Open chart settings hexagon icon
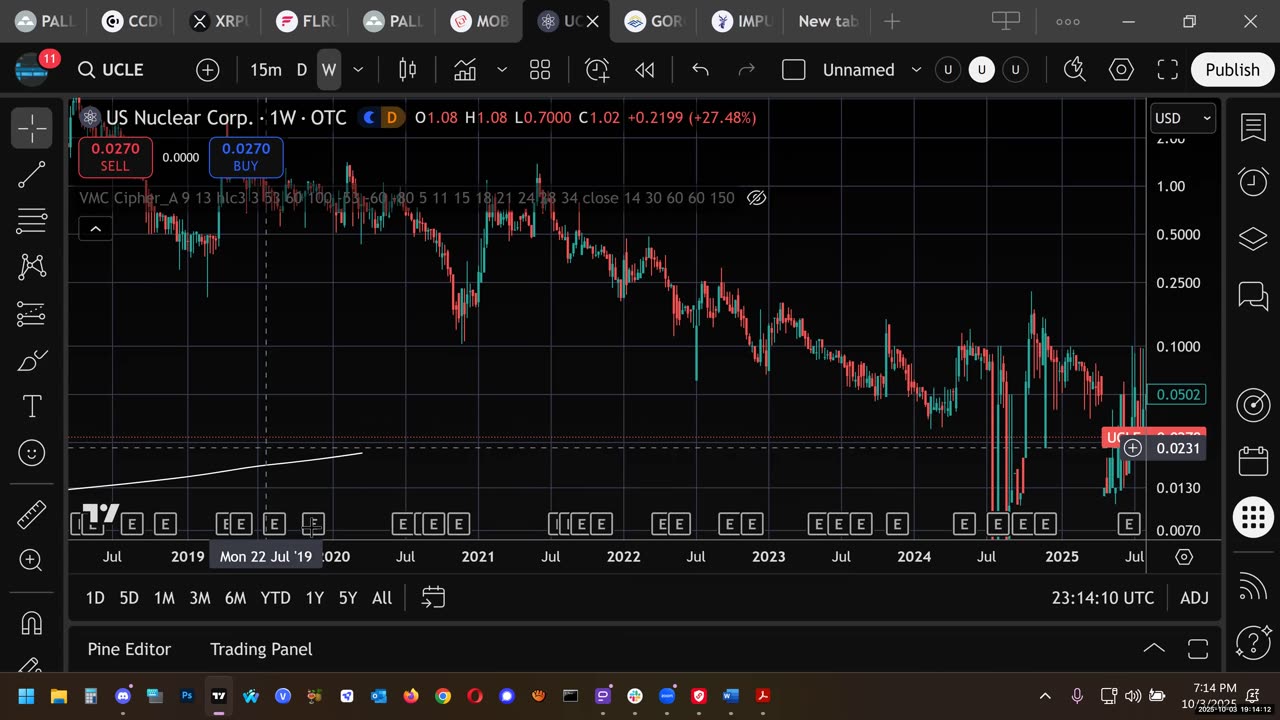The height and width of the screenshot is (720, 1280). pos(1121,69)
